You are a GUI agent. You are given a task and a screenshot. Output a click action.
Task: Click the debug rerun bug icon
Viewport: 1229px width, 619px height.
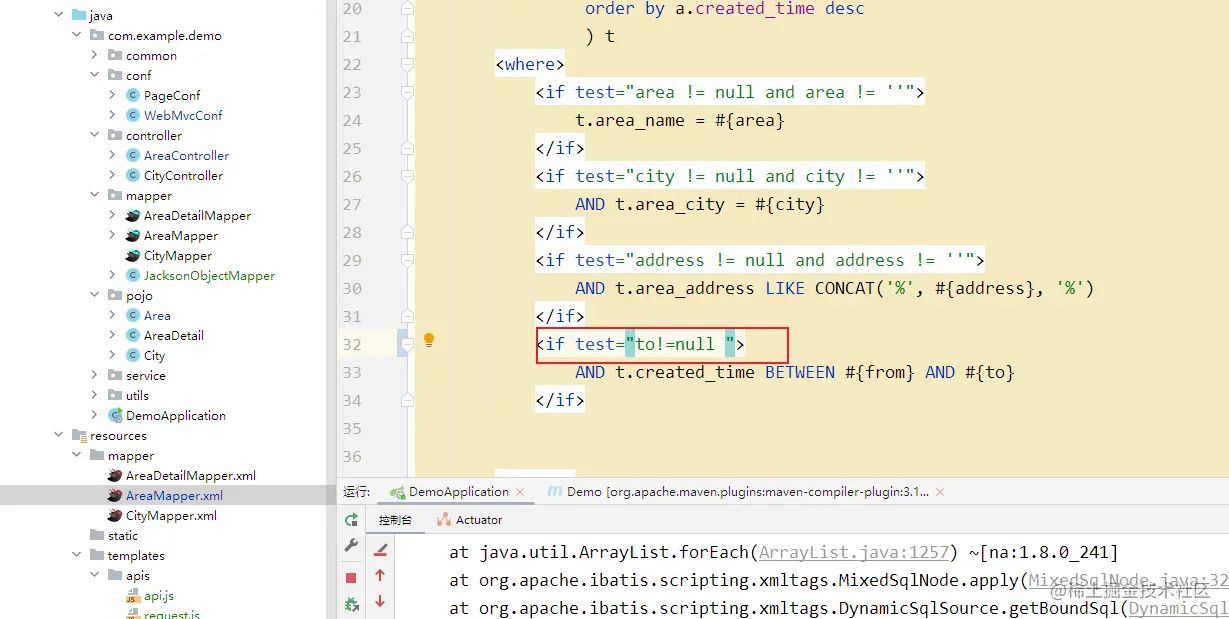[351, 604]
